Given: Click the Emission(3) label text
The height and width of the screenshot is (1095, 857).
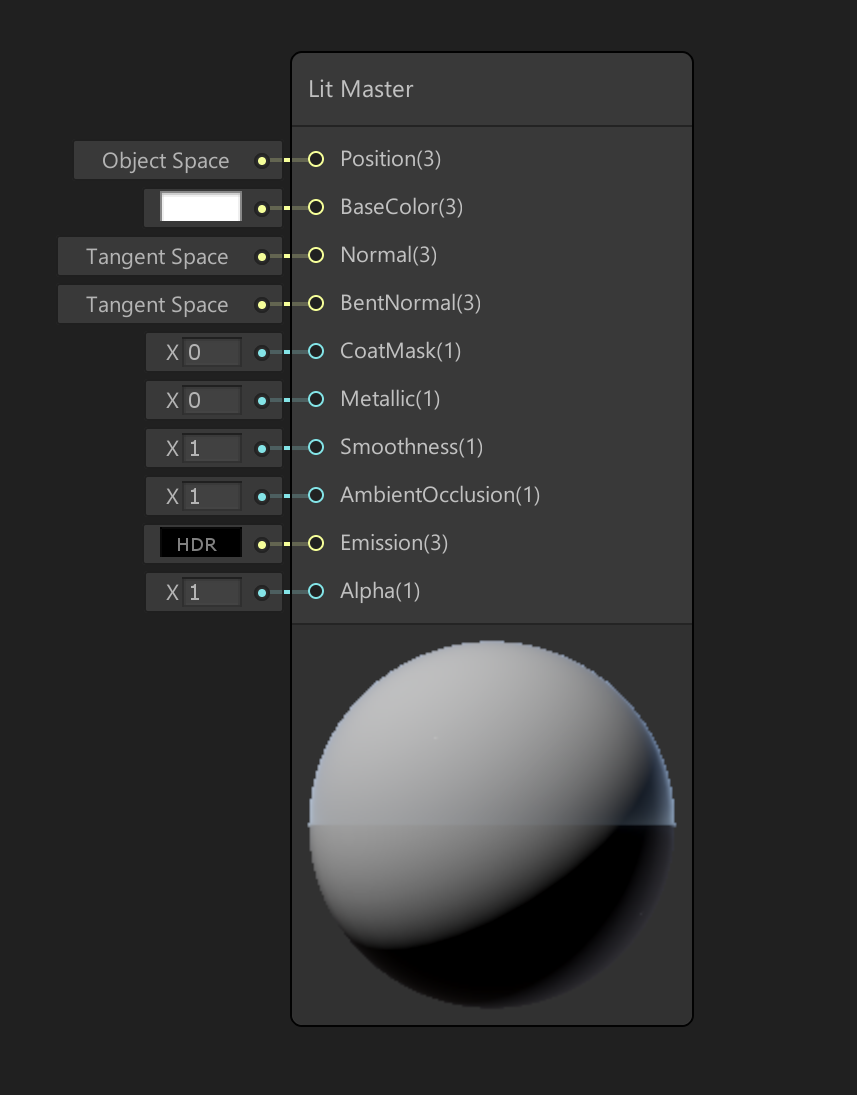Looking at the screenshot, I should click(394, 543).
